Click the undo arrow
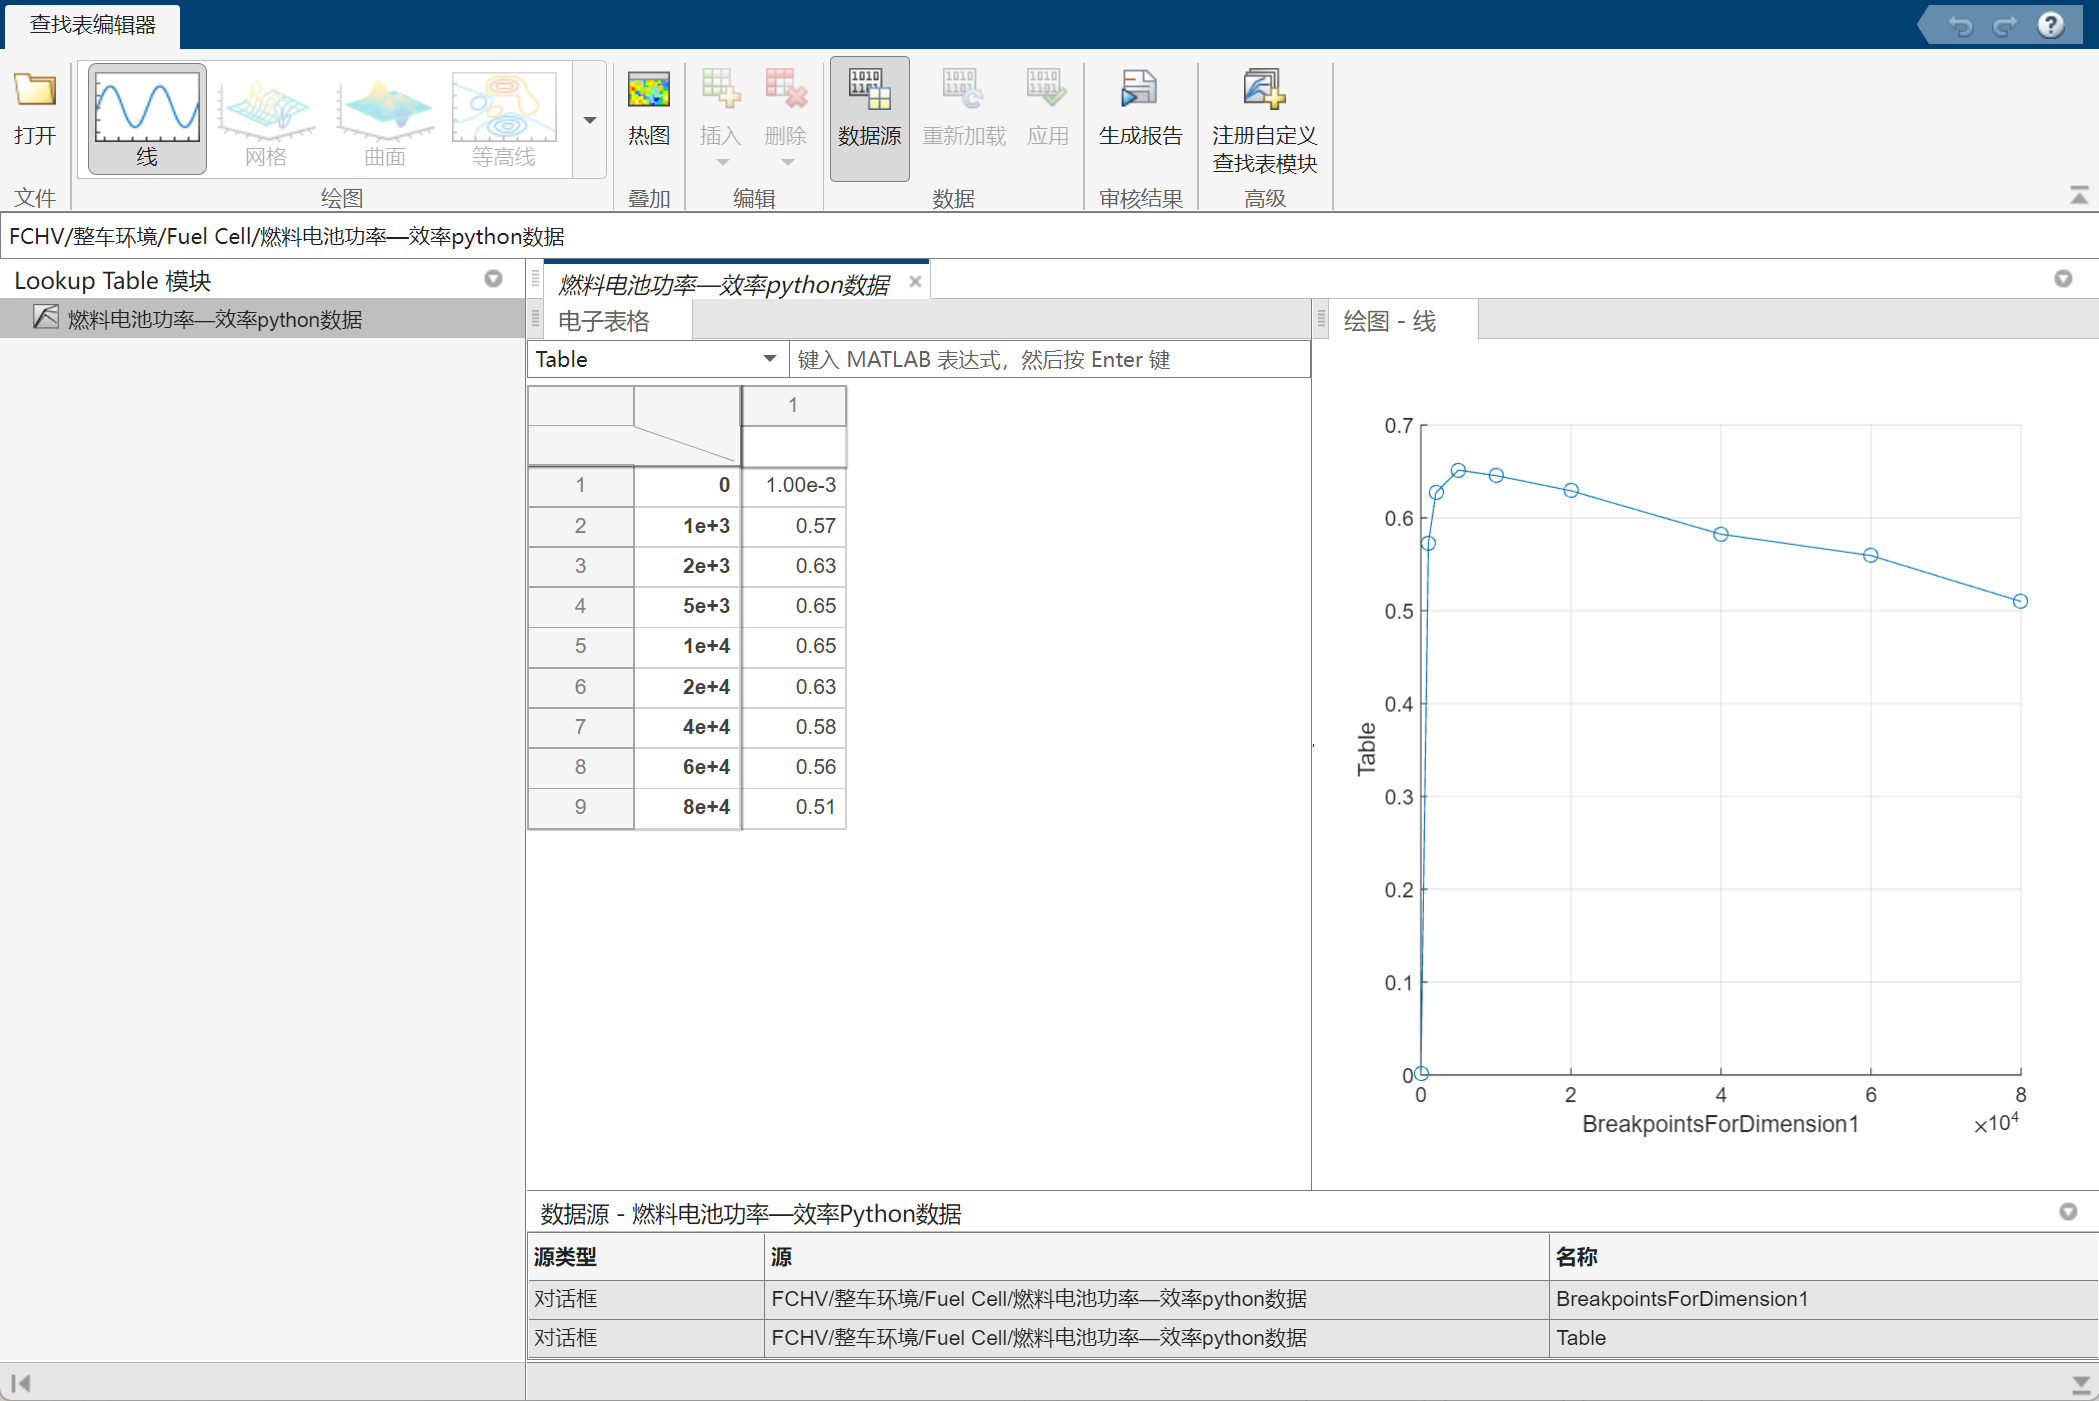 pos(1961,25)
